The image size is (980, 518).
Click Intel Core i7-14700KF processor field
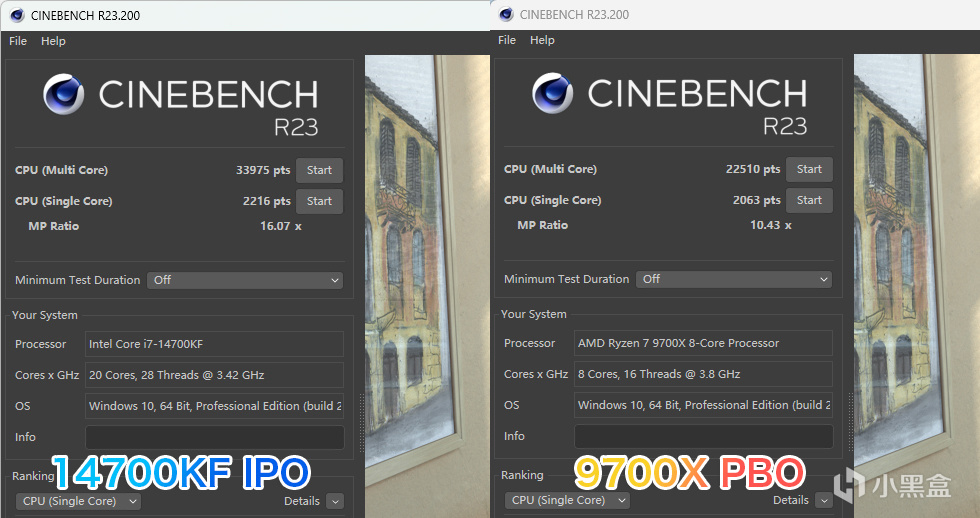point(214,344)
